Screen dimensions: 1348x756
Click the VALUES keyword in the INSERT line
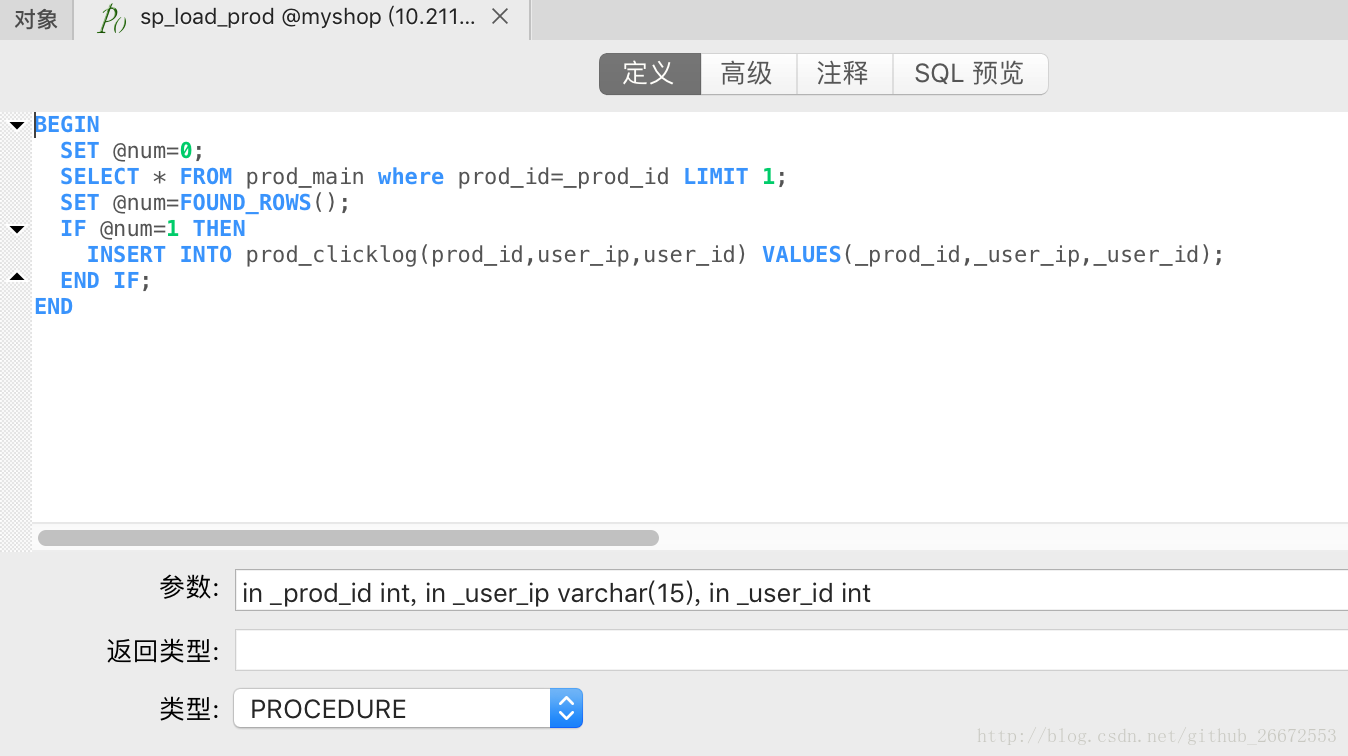coord(802,255)
